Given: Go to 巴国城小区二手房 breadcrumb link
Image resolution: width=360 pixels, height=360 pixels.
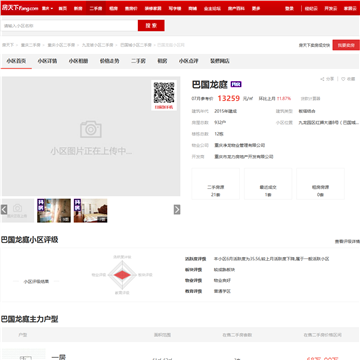Looking at the screenshot, I should click(x=136, y=45).
